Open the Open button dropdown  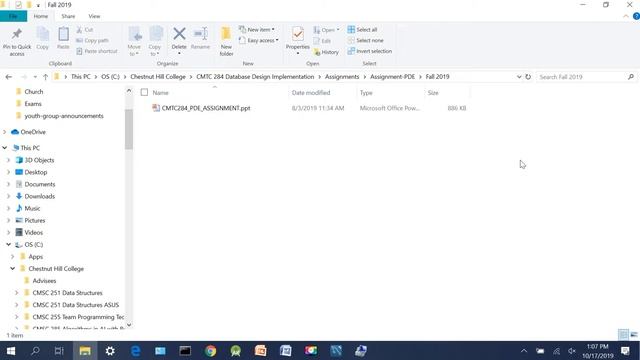coord(327,30)
